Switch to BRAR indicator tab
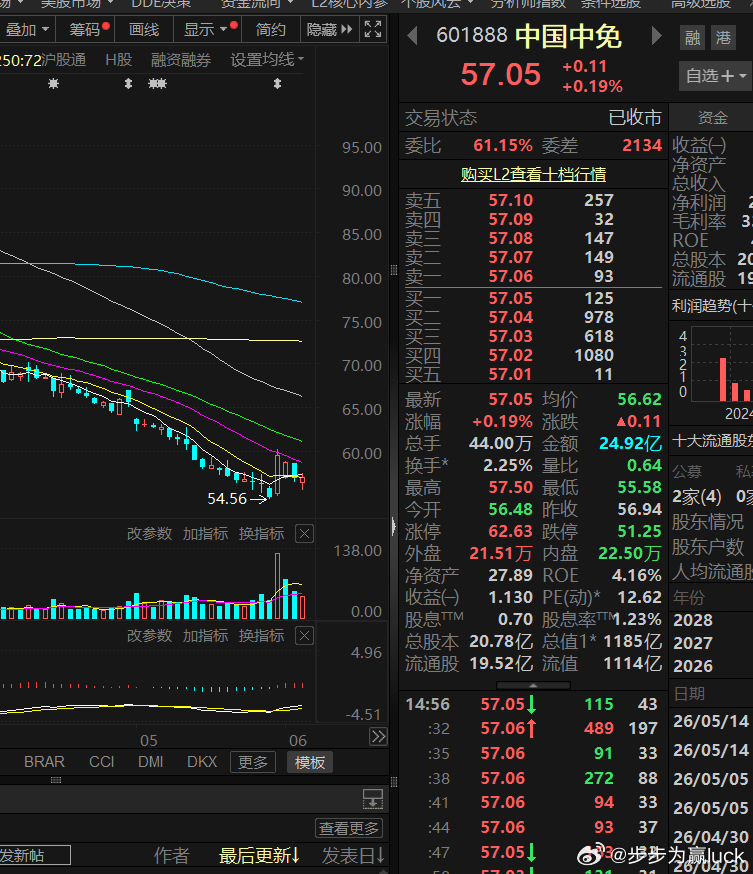The image size is (753, 874). tap(45, 762)
